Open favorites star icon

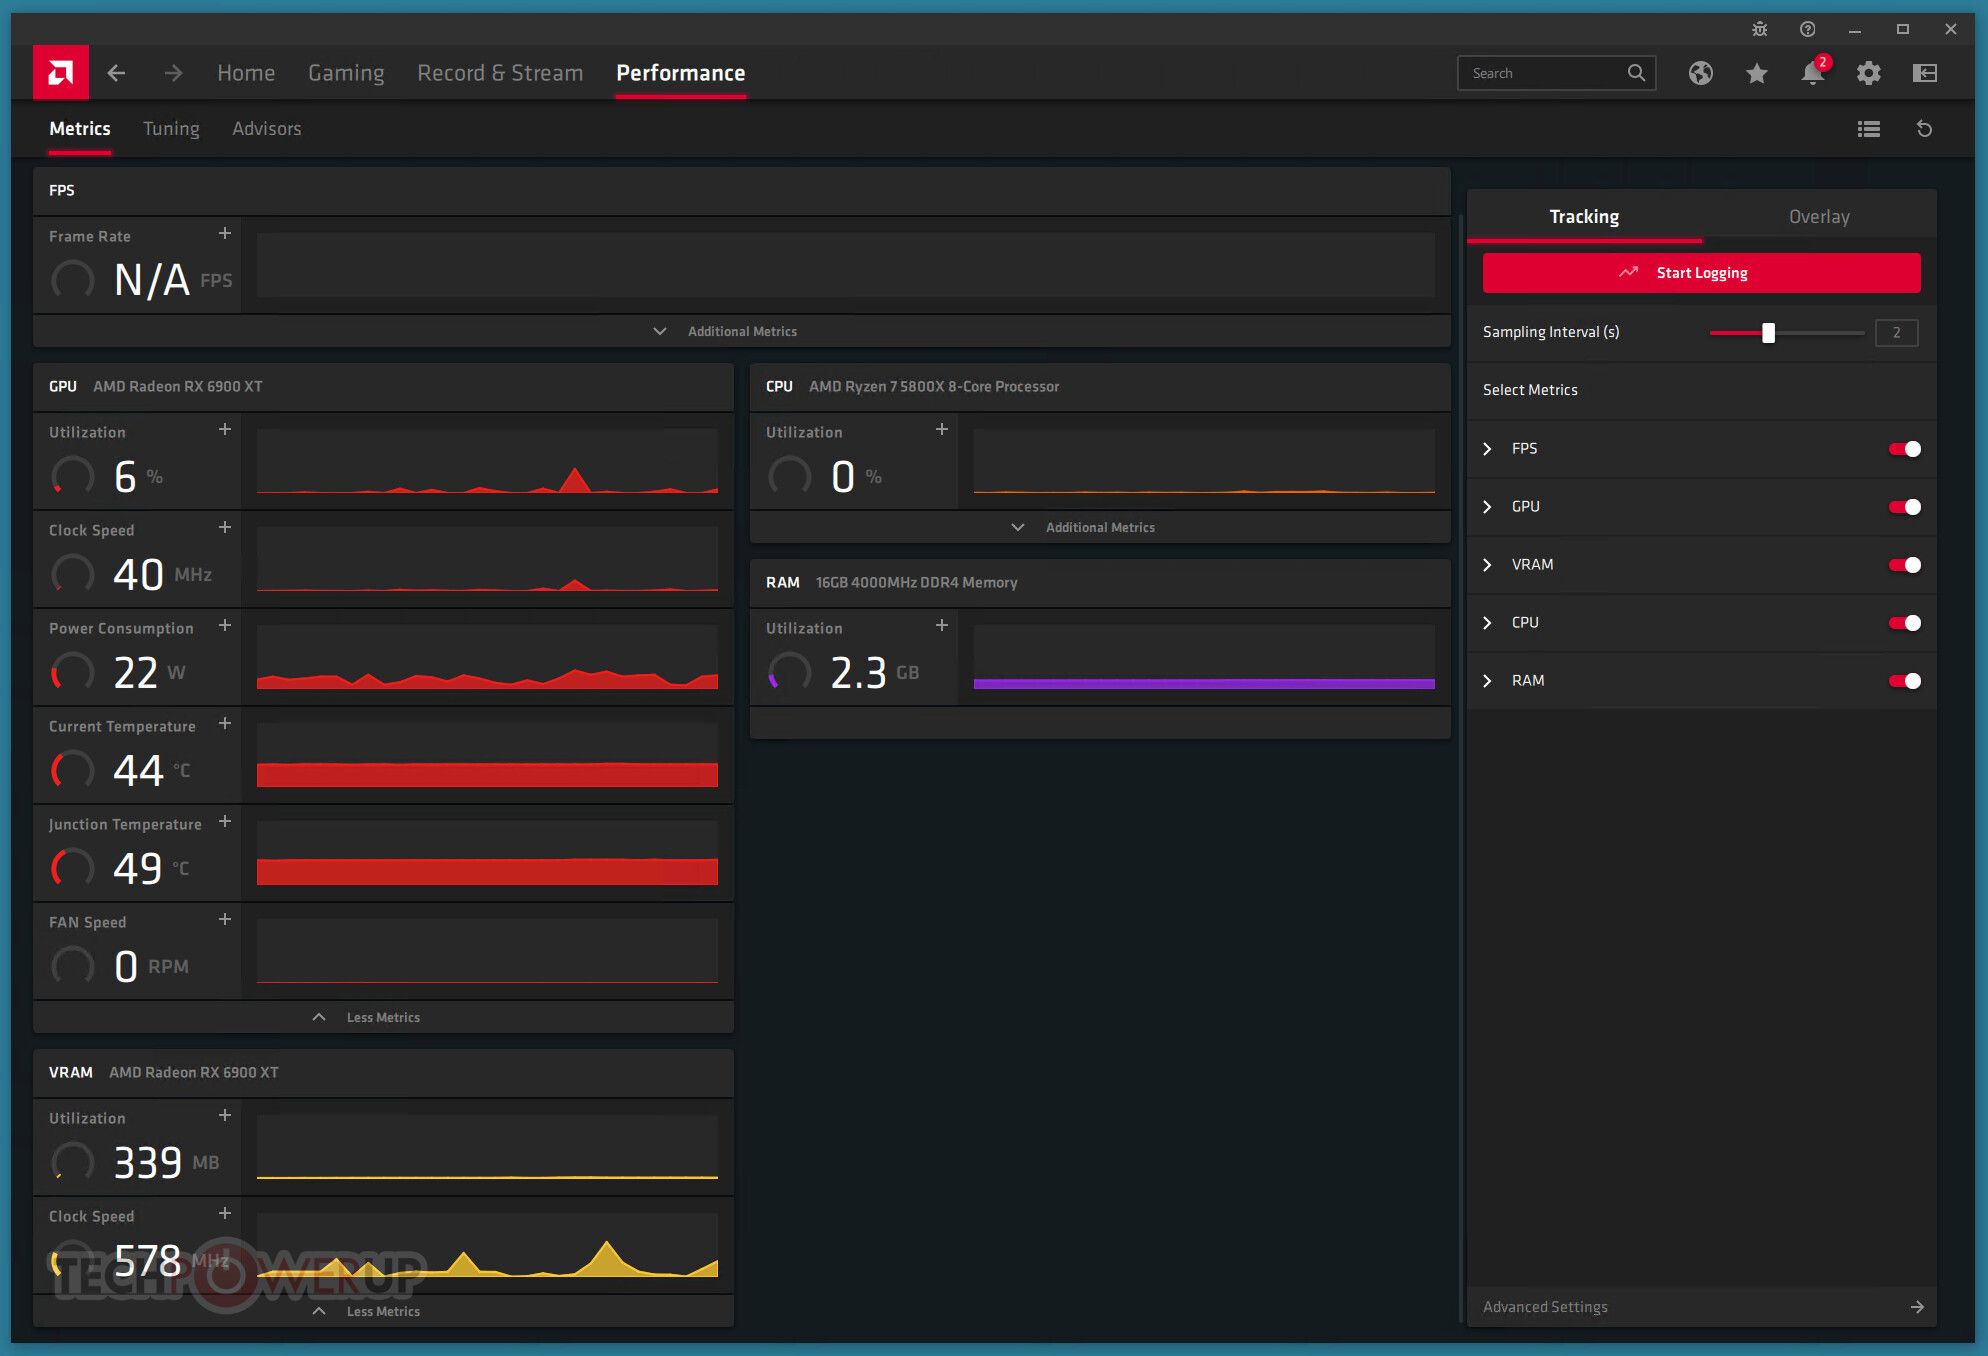click(1757, 73)
